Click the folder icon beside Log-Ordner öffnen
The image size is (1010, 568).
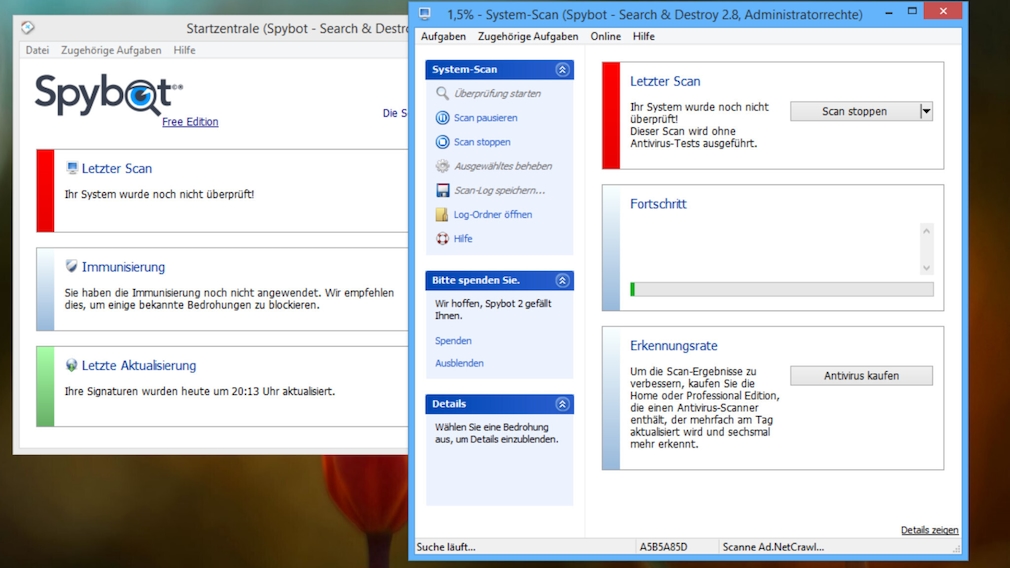[442, 214]
